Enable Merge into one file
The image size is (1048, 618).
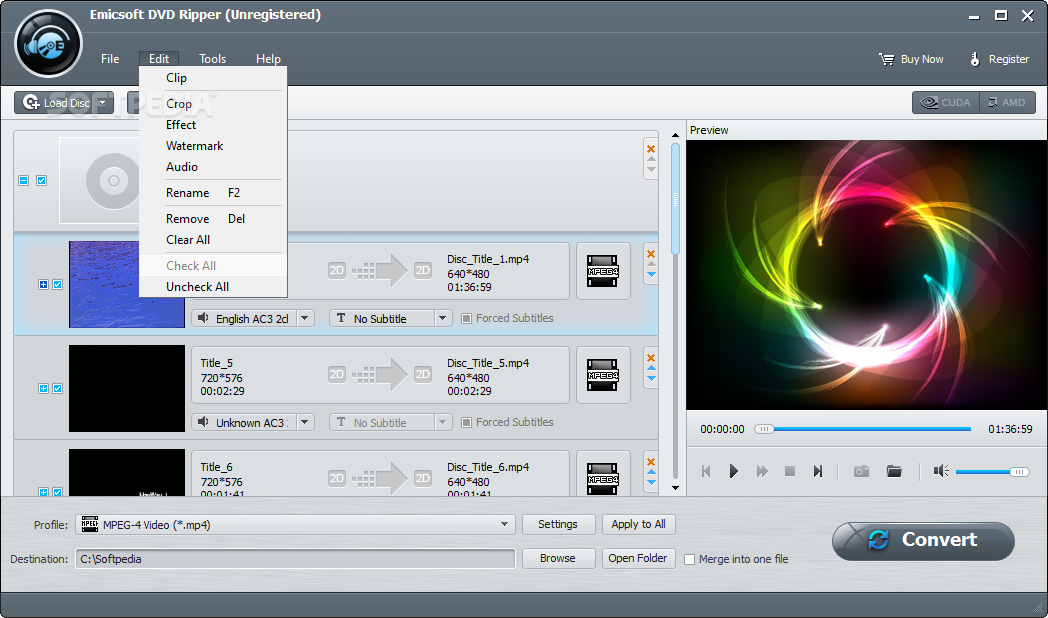(689, 559)
